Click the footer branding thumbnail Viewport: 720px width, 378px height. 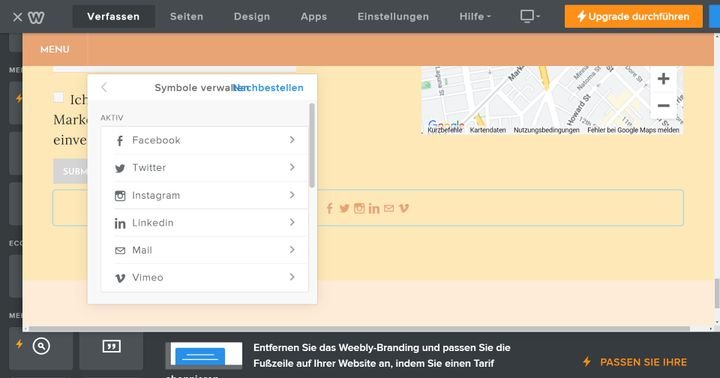[204, 355]
